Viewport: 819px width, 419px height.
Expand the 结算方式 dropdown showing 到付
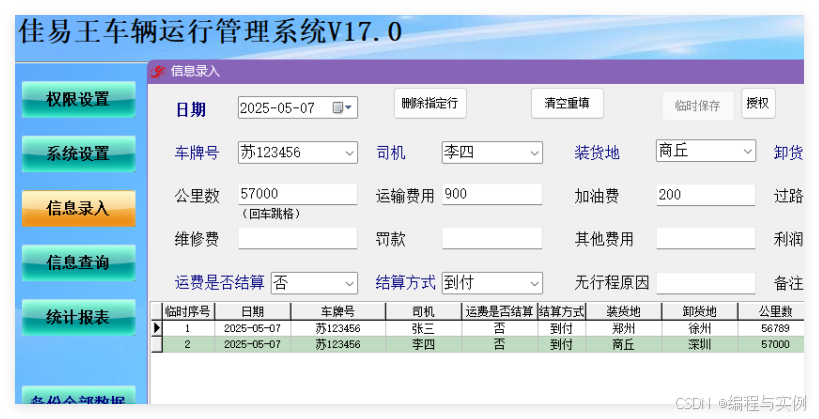point(534,284)
